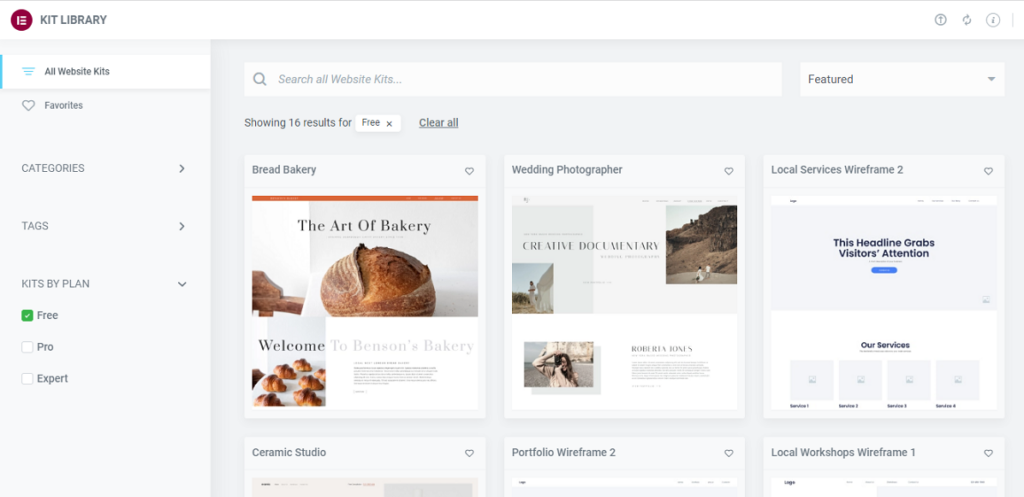Check the Expert plan checkbox
Screen dimensions: 1024x497
[27, 379]
